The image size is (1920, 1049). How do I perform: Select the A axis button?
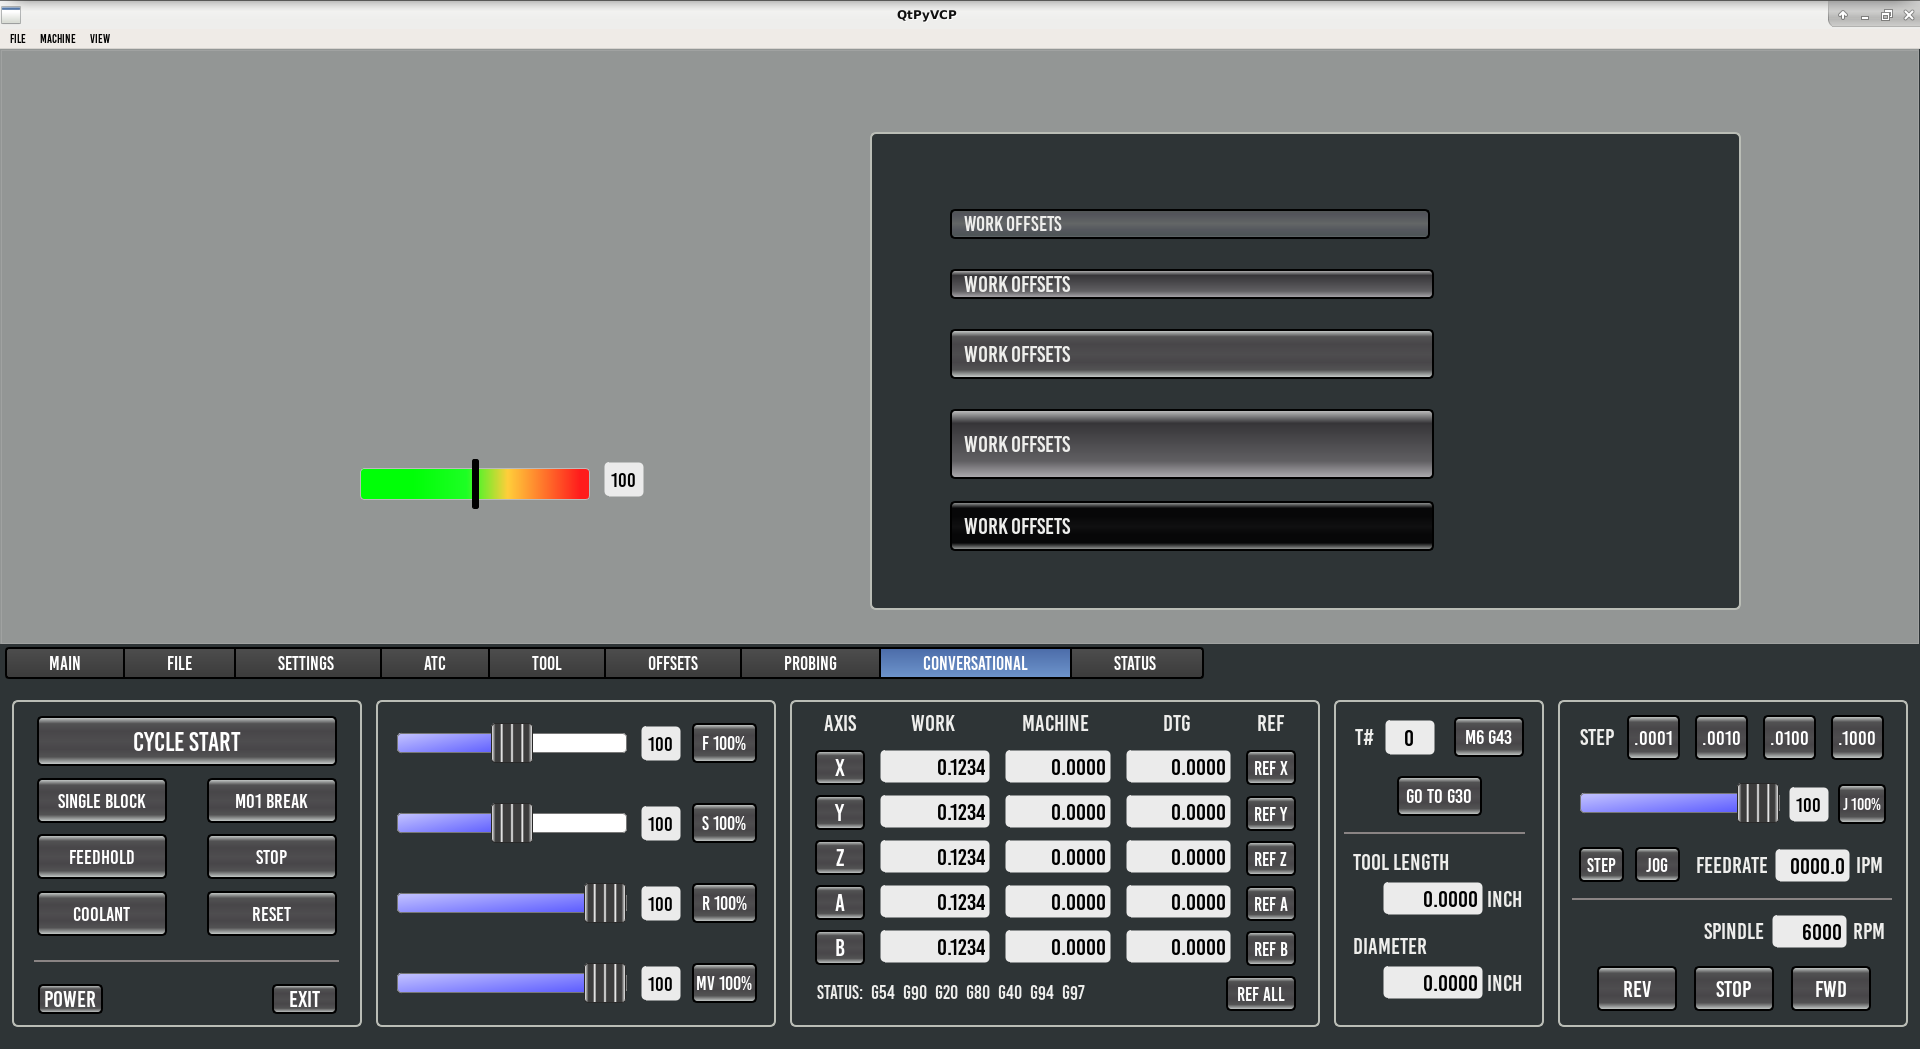840,903
